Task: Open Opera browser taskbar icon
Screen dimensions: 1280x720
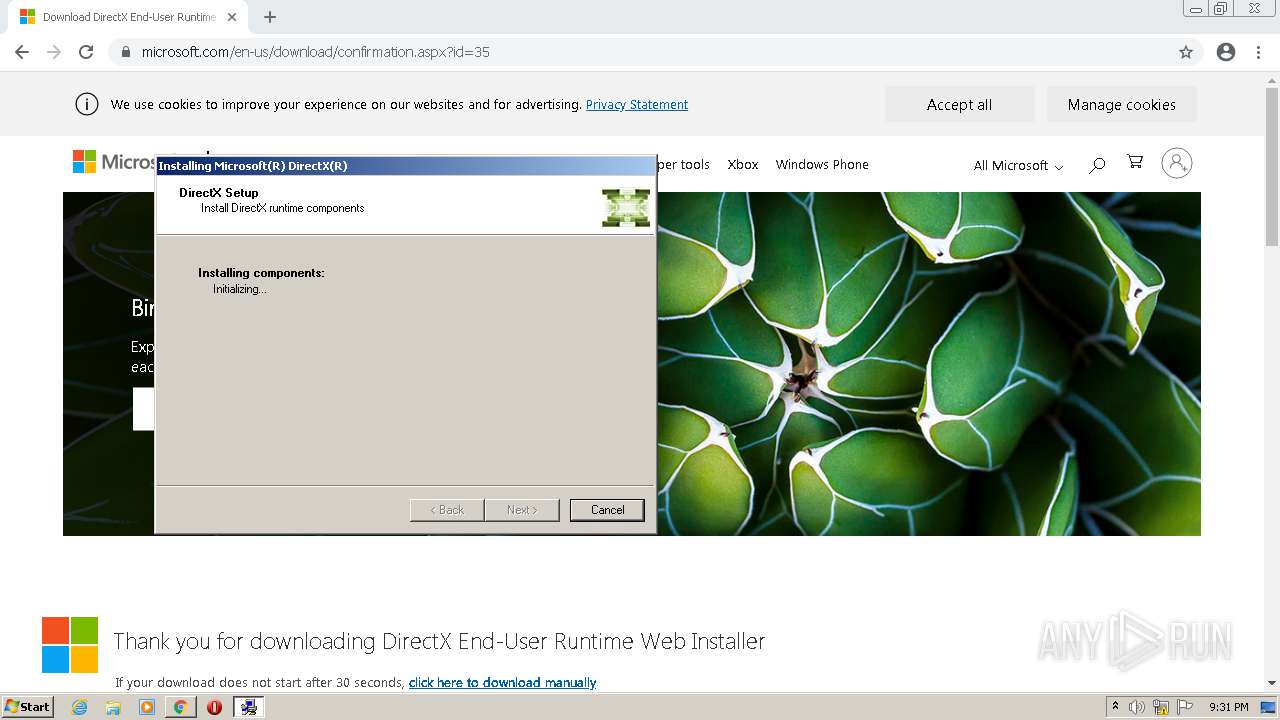Action: click(214, 707)
